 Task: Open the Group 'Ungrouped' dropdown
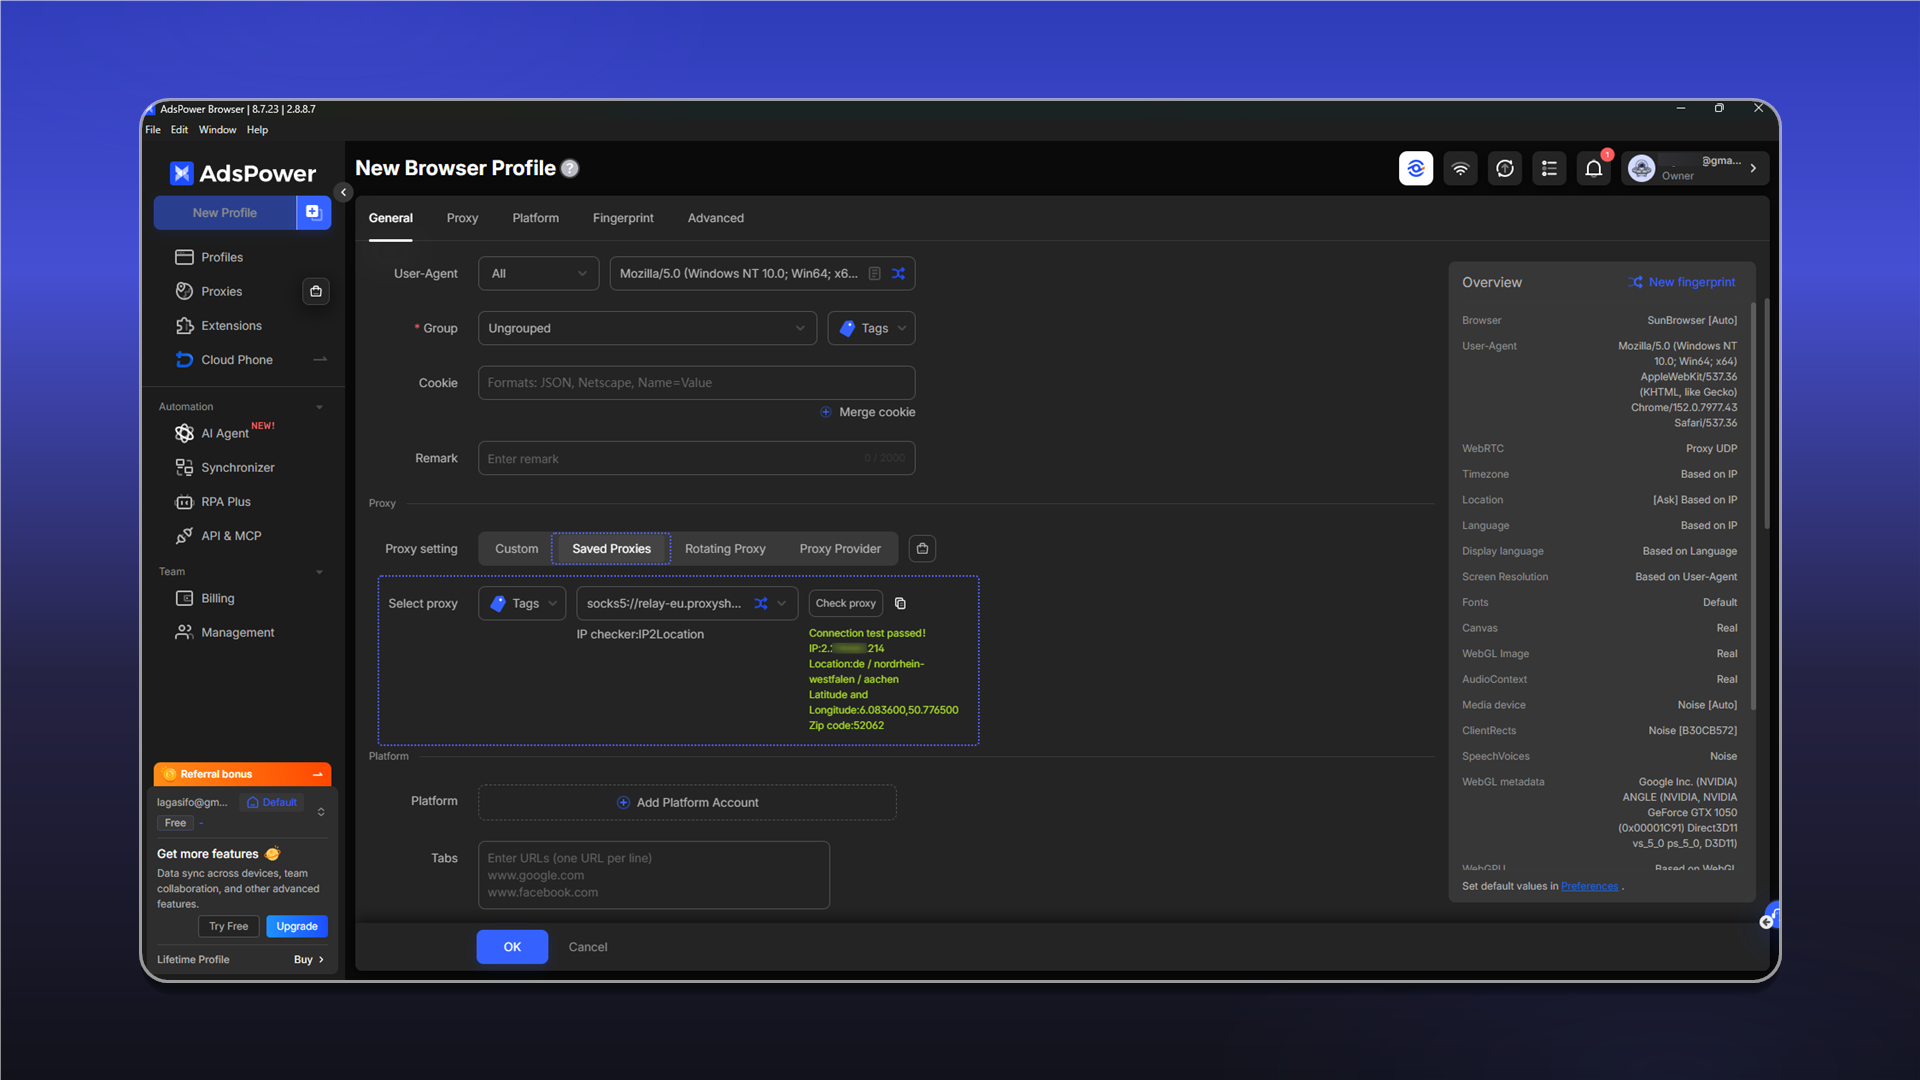[x=647, y=328]
